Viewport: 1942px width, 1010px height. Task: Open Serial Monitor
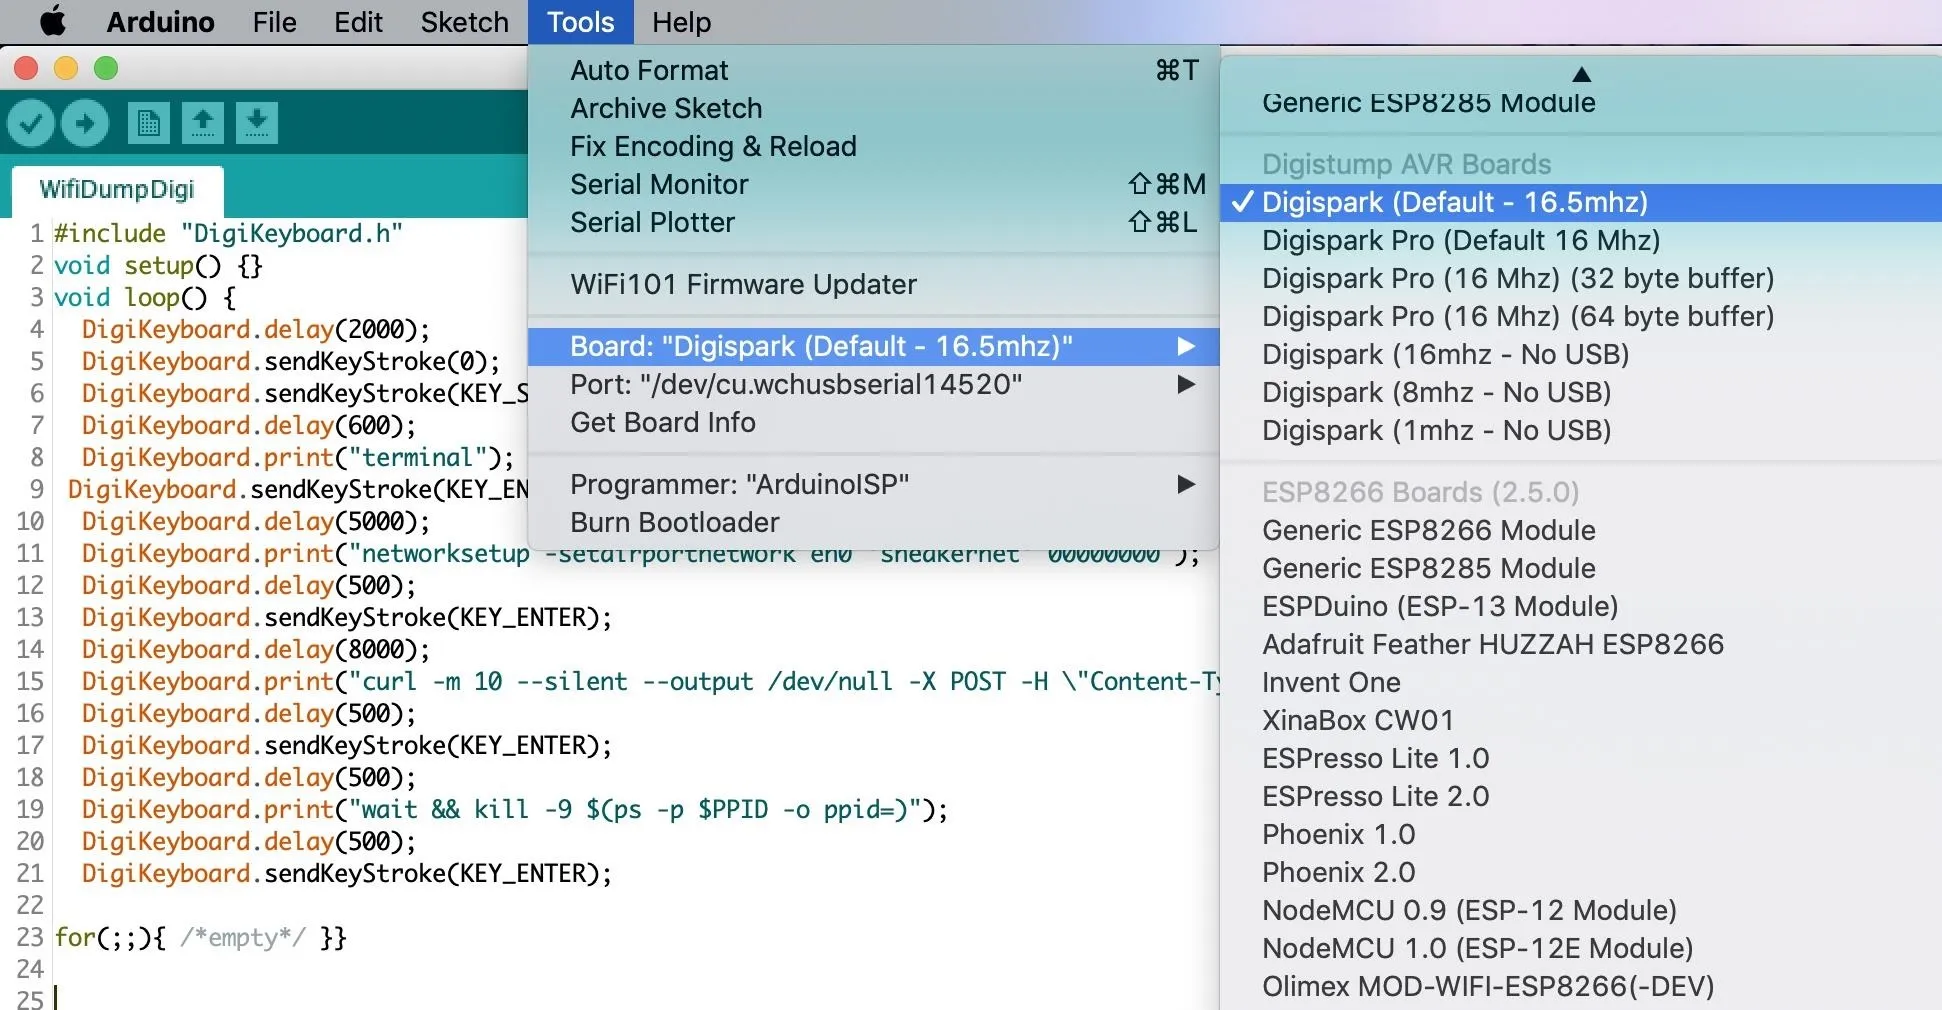click(x=874, y=184)
